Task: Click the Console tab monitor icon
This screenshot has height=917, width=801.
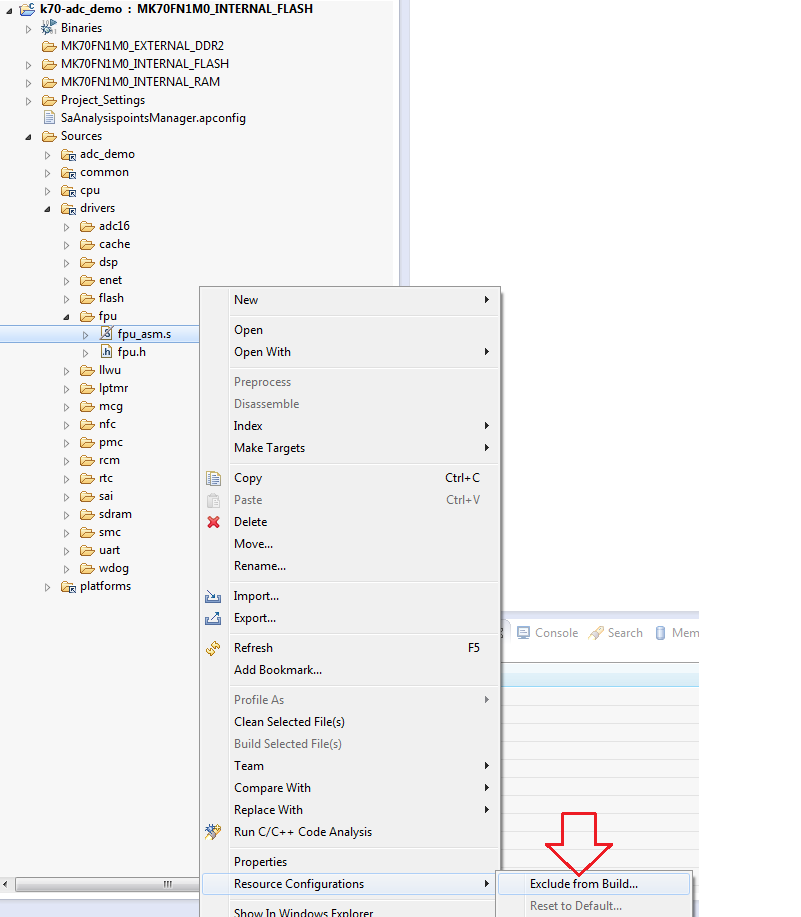Action: pos(523,633)
